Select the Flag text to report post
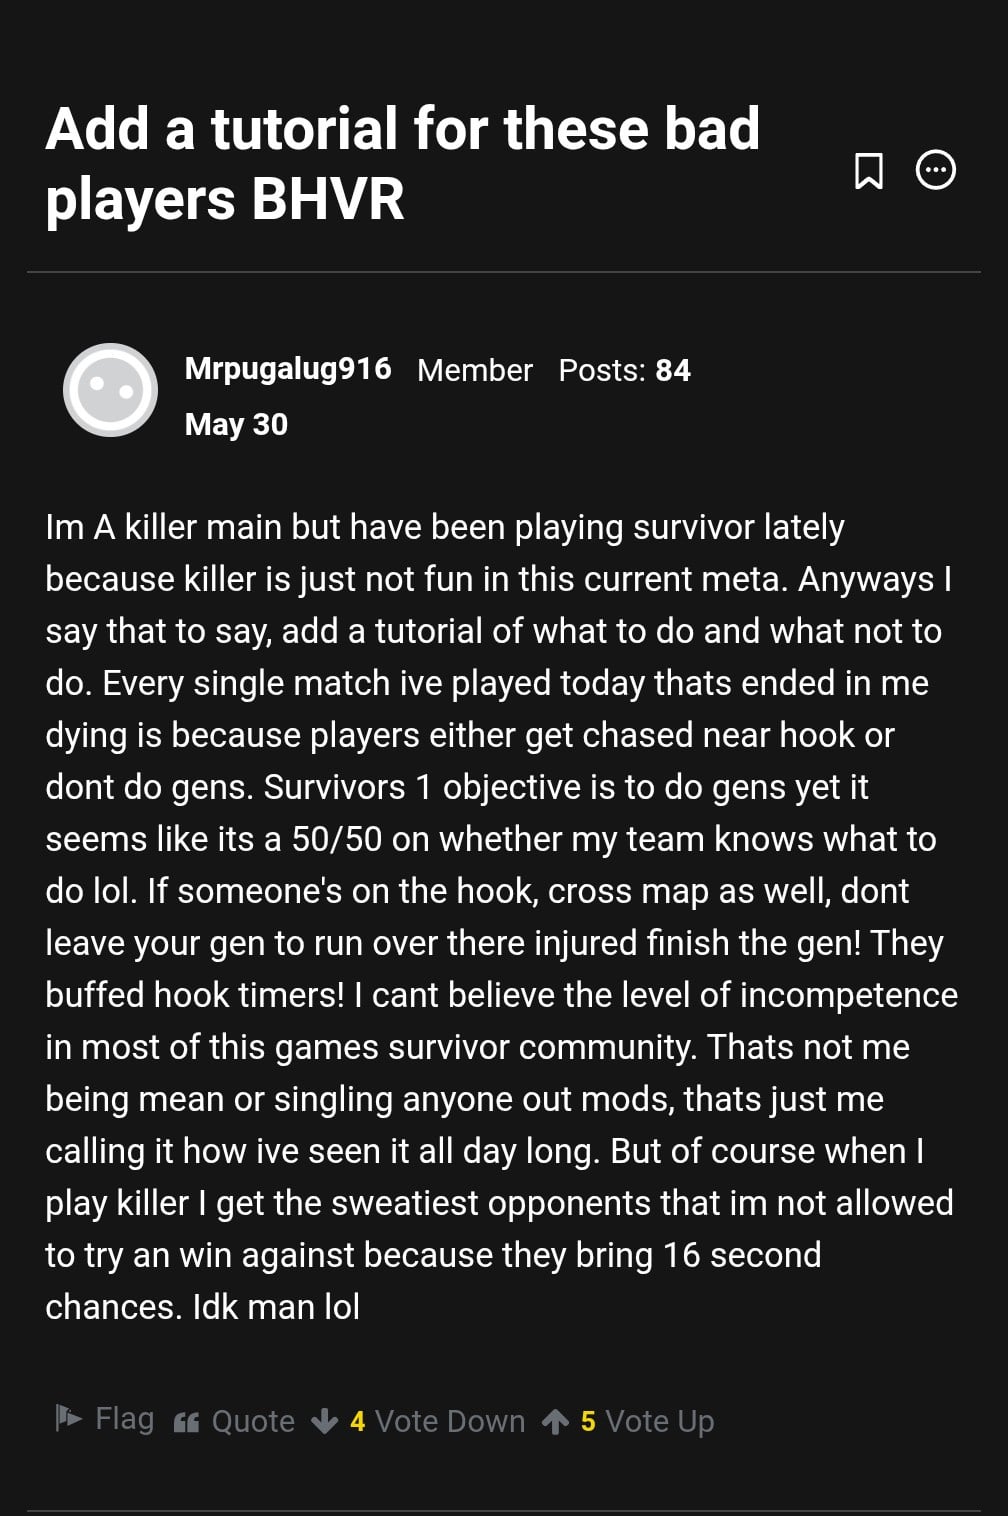The height and width of the screenshot is (1516, 1008). click(x=125, y=1418)
